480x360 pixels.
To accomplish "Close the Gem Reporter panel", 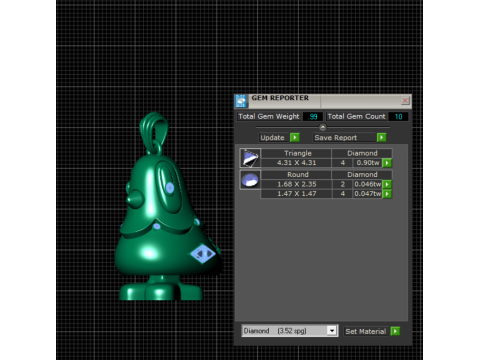I will click(x=405, y=100).
